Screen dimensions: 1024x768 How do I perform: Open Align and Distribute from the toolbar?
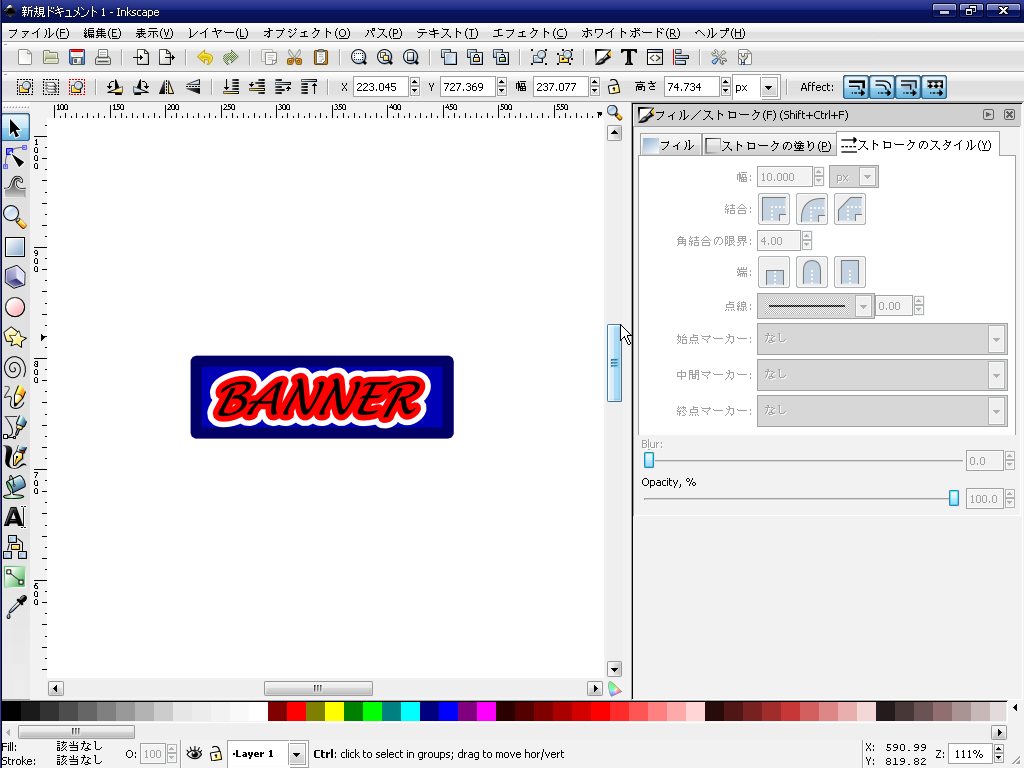(681, 57)
